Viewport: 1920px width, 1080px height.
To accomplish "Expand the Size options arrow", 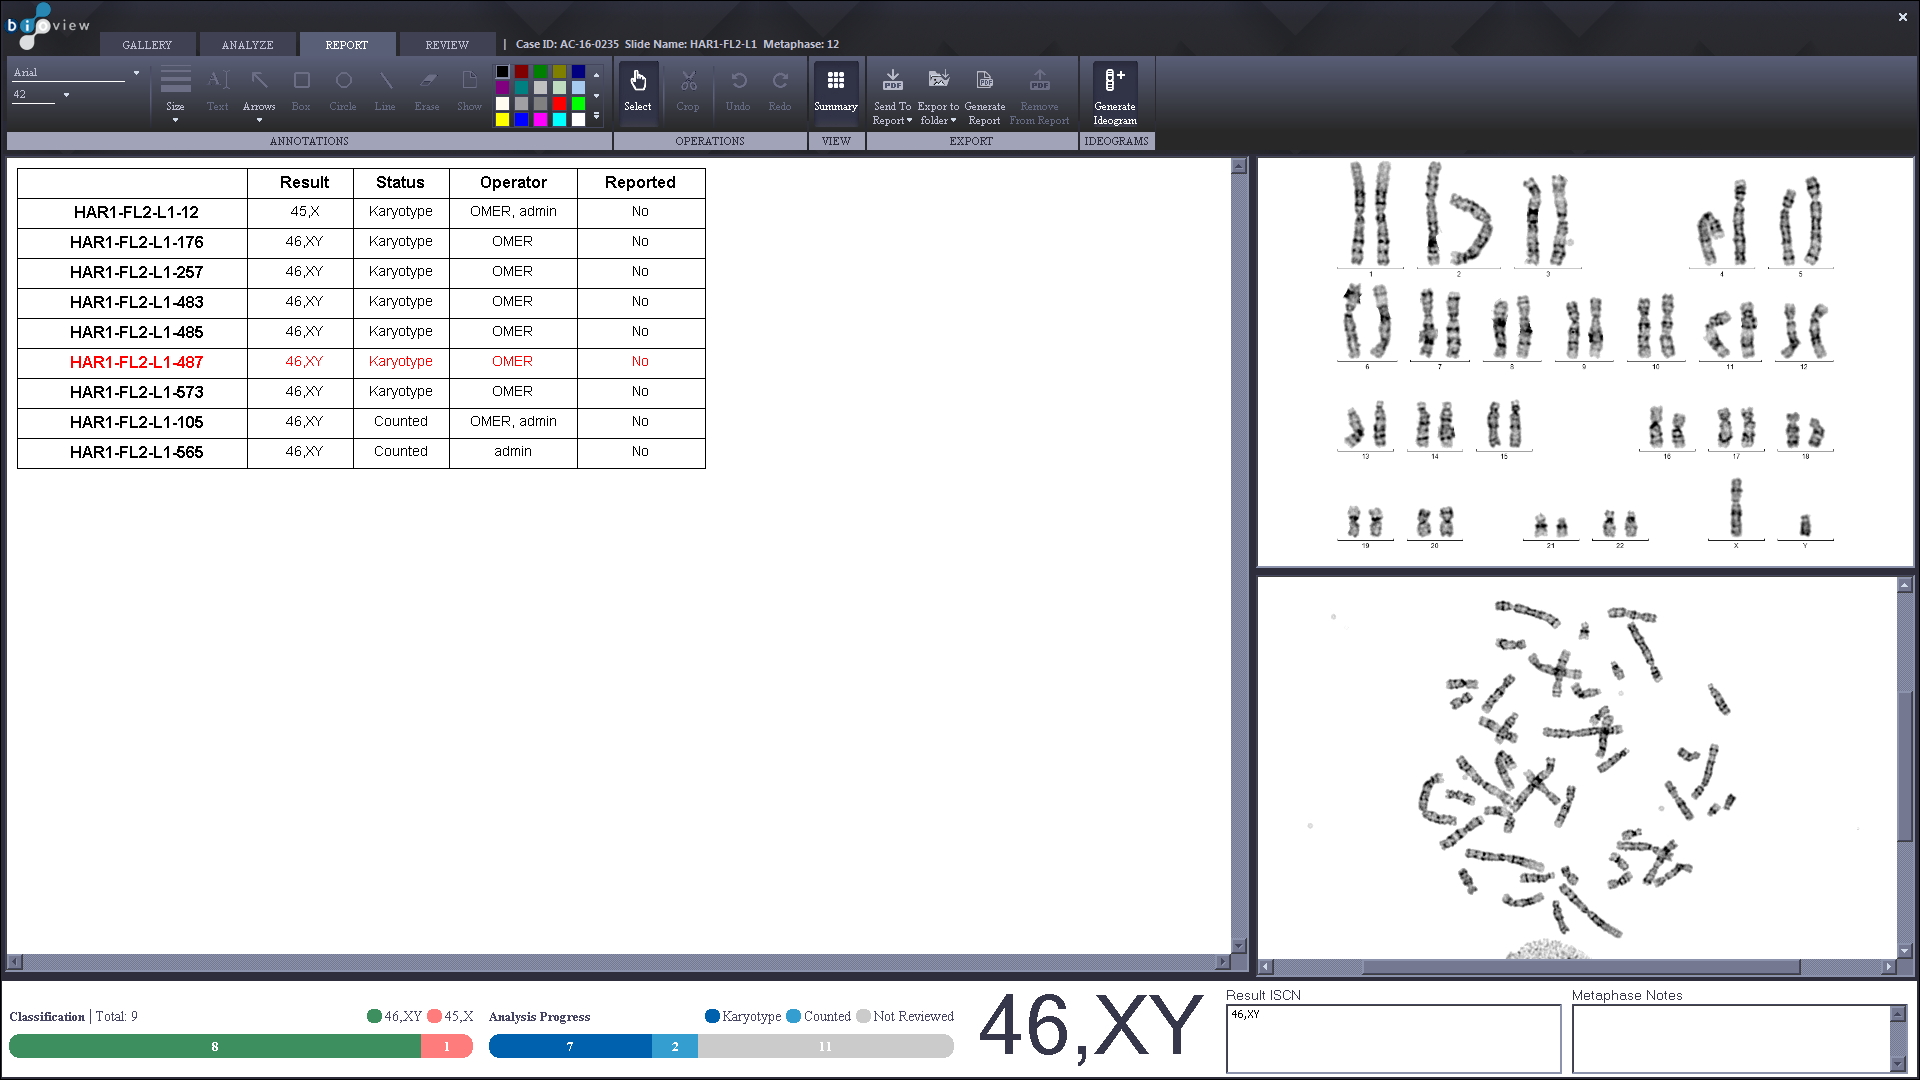I will click(x=175, y=121).
